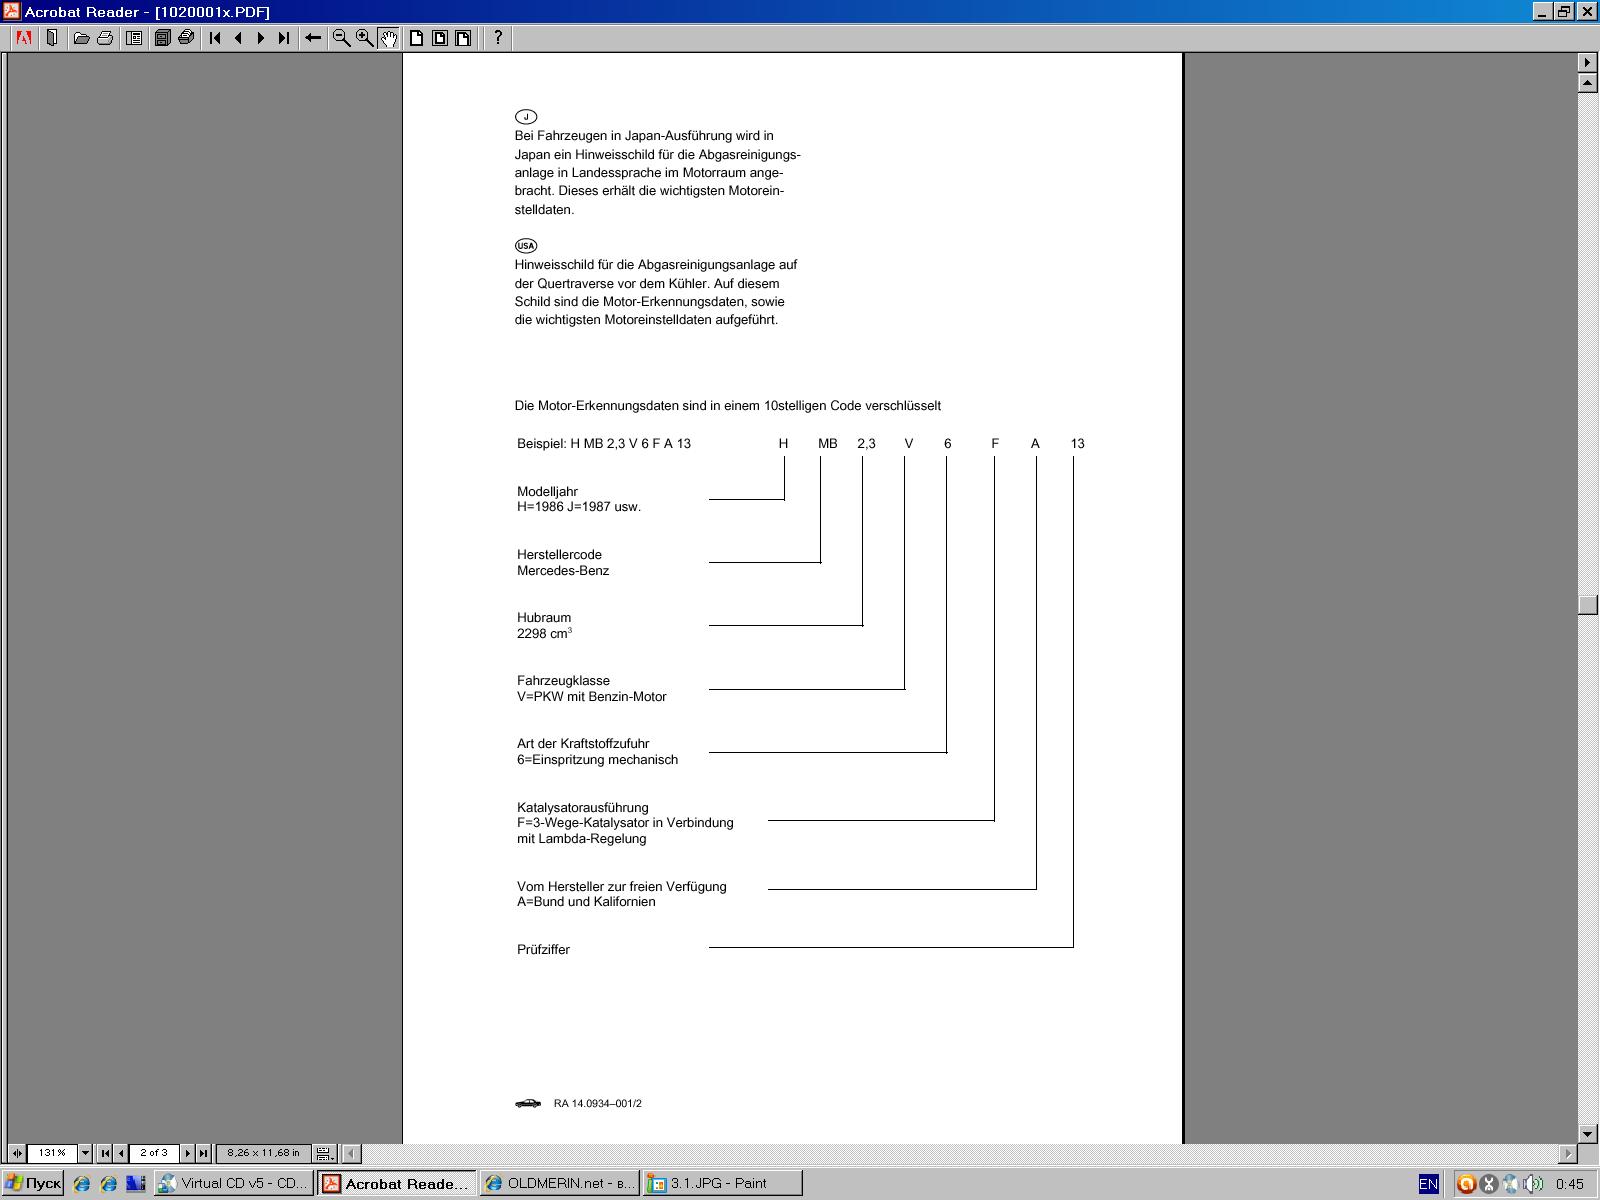Go back to previous view arrow

313,38
